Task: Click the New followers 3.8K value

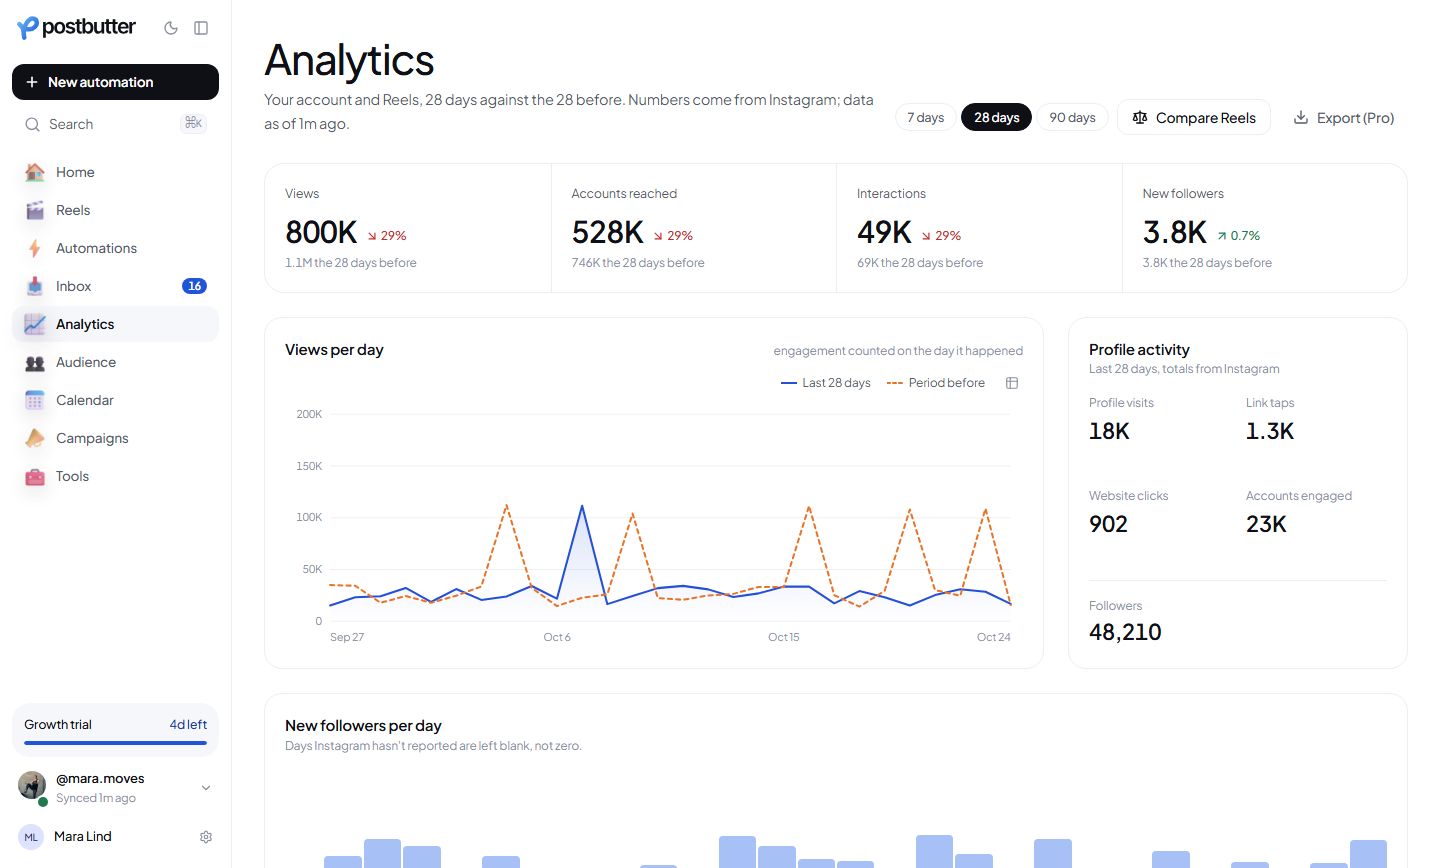Action: (x=1175, y=232)
